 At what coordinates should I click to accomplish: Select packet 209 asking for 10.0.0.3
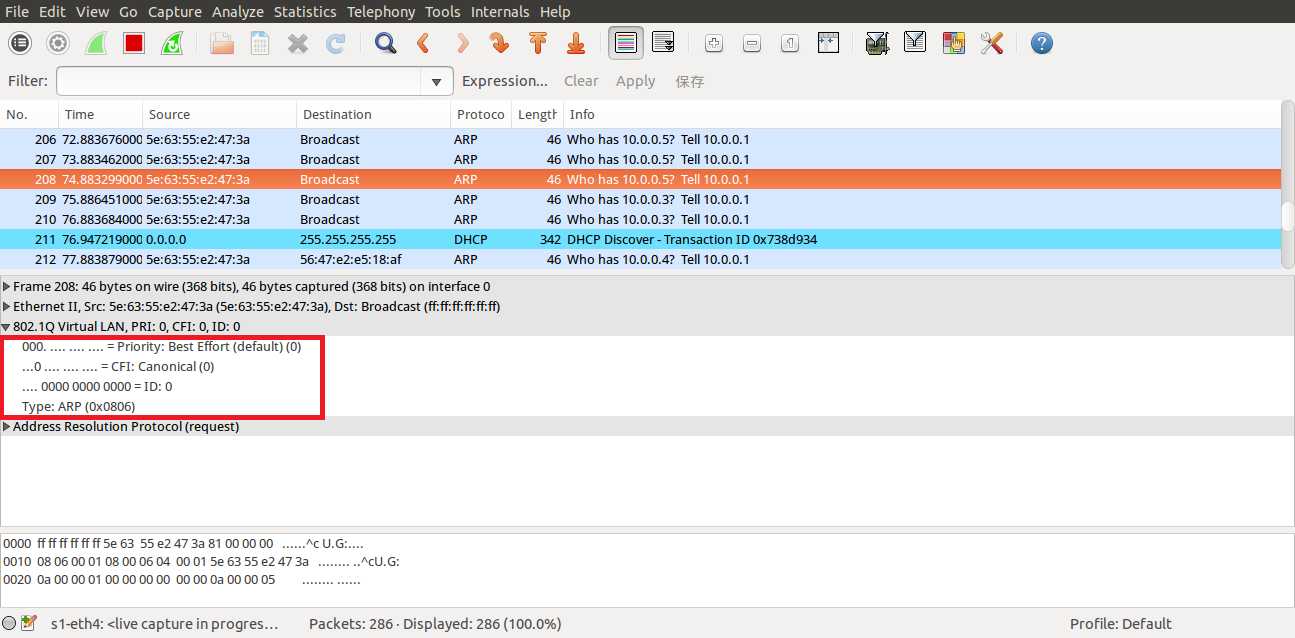[640, 199]
